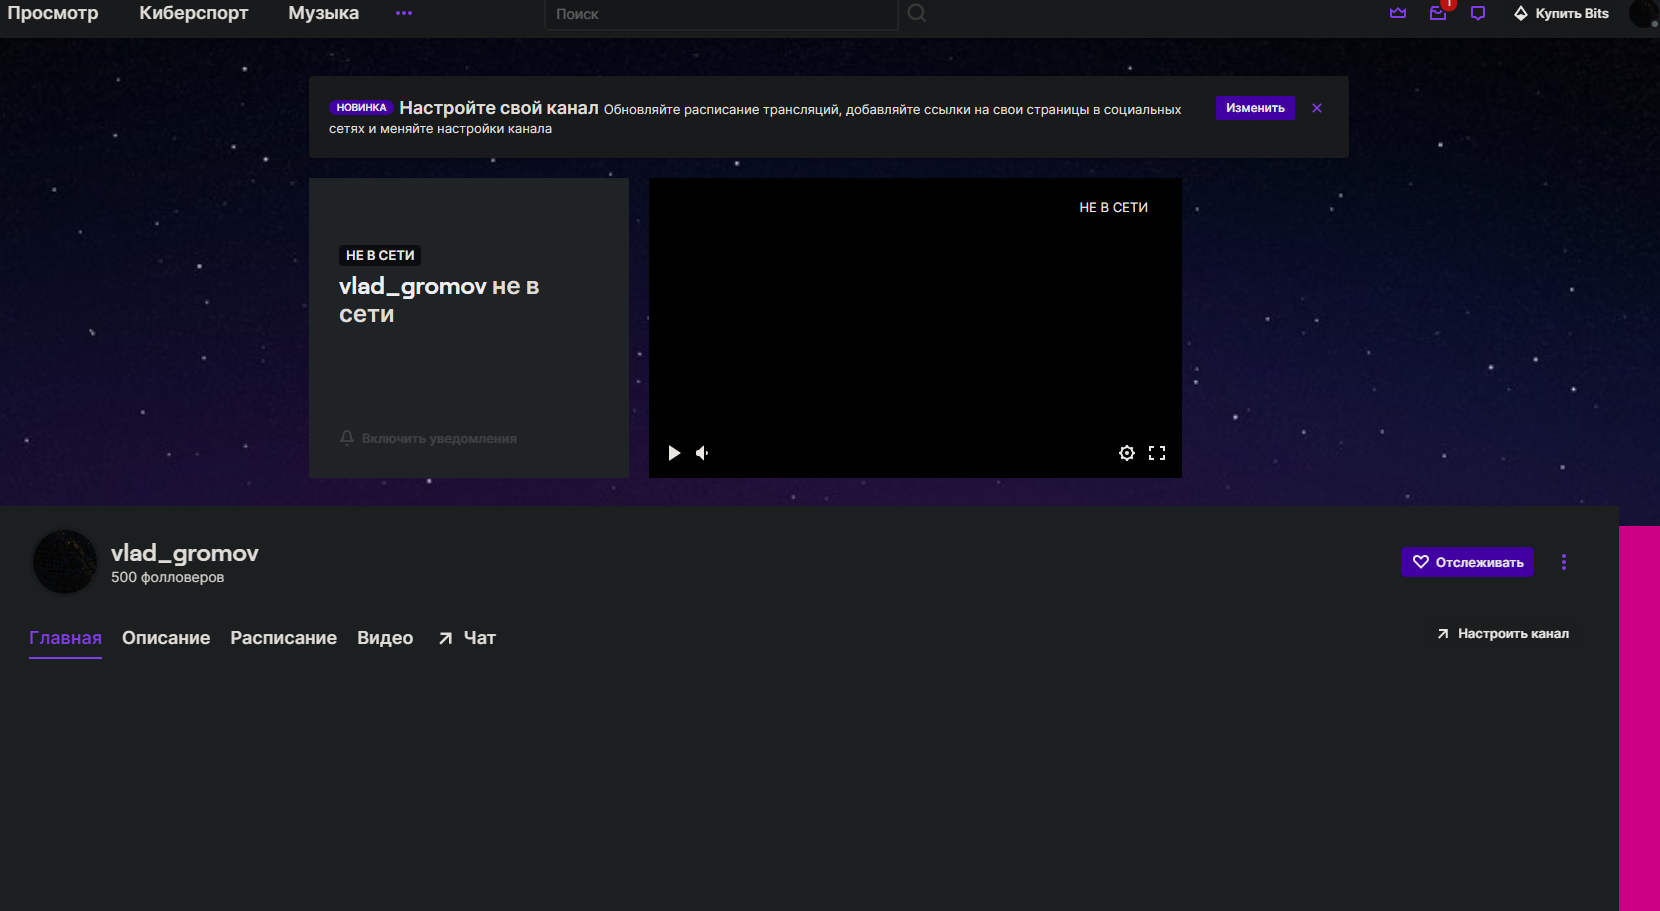Select the Главная tab

click(65, 638)
